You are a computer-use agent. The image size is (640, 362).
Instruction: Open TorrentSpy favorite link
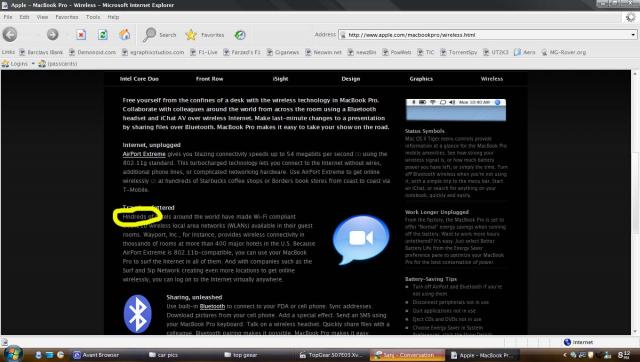click(458, 52)
